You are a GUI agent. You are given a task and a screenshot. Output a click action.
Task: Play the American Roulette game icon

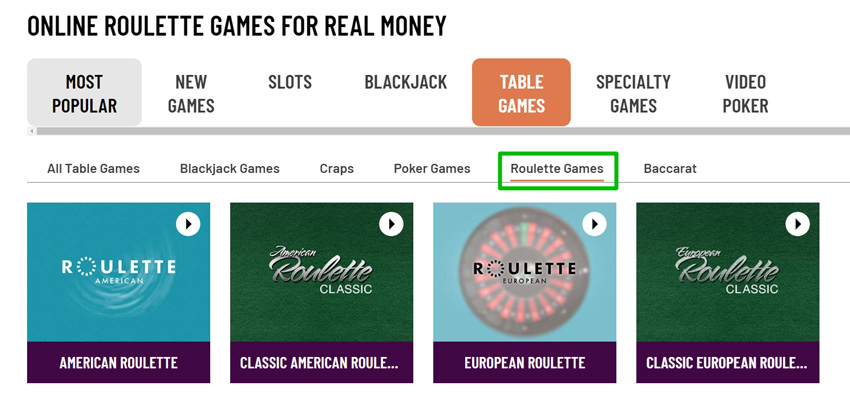tap(188, 224)
